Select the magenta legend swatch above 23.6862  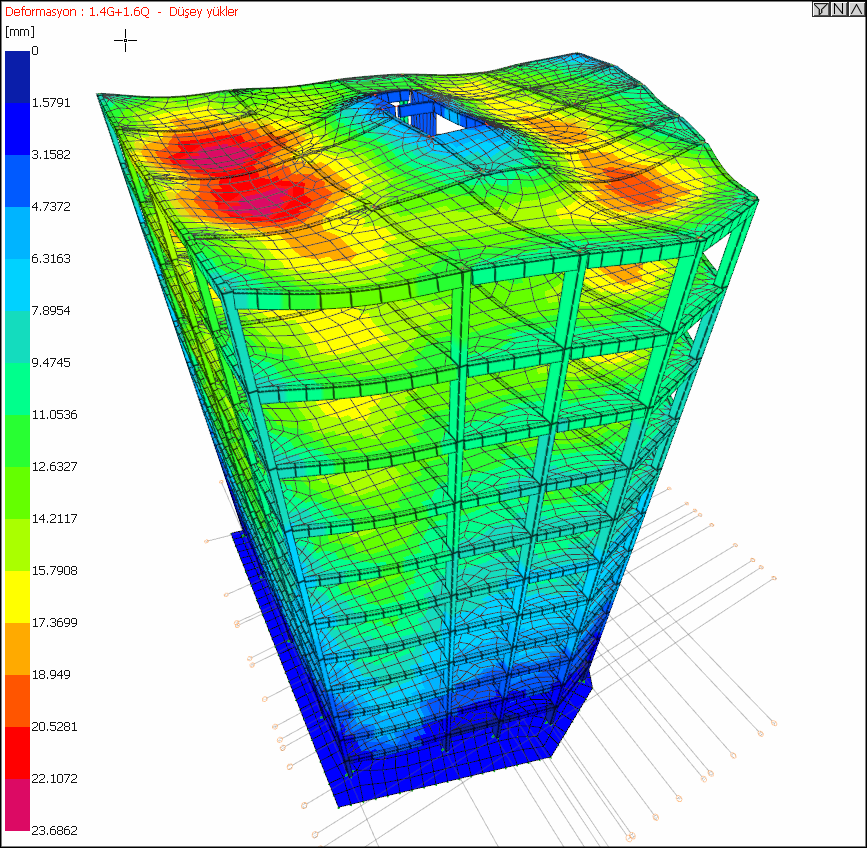17,805
